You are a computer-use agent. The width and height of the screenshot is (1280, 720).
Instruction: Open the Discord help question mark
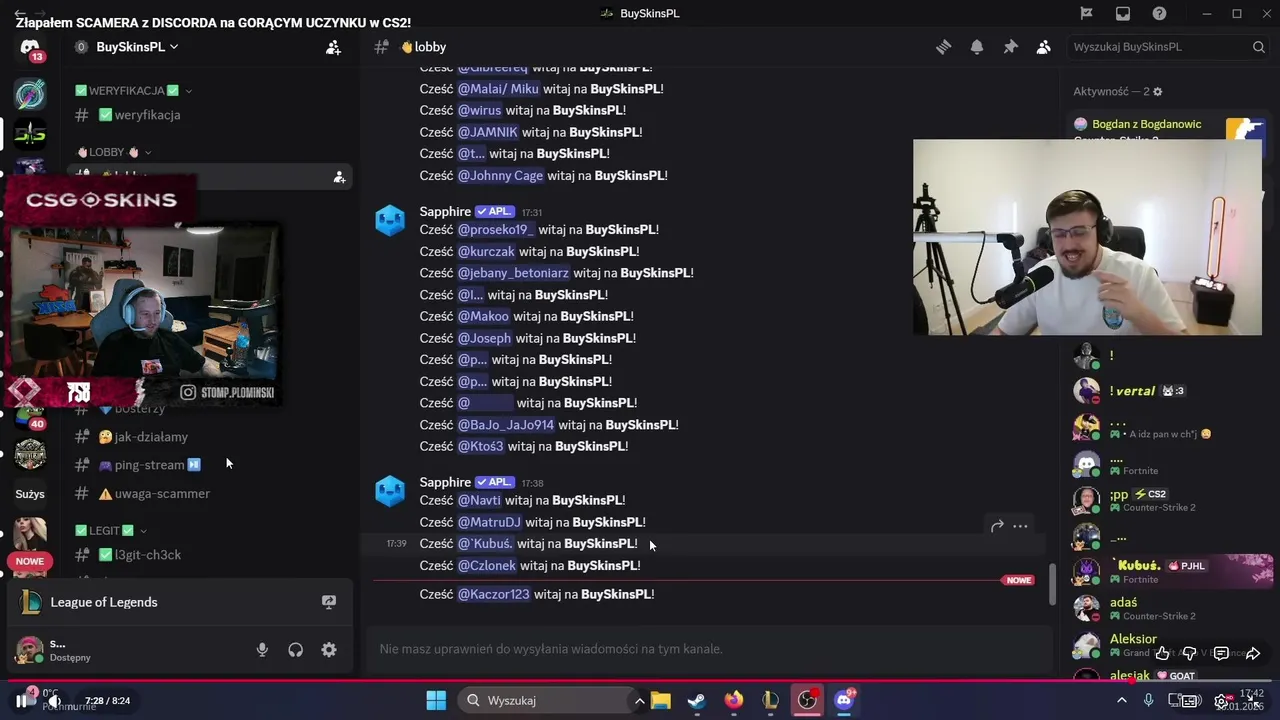coord(1159,13)
